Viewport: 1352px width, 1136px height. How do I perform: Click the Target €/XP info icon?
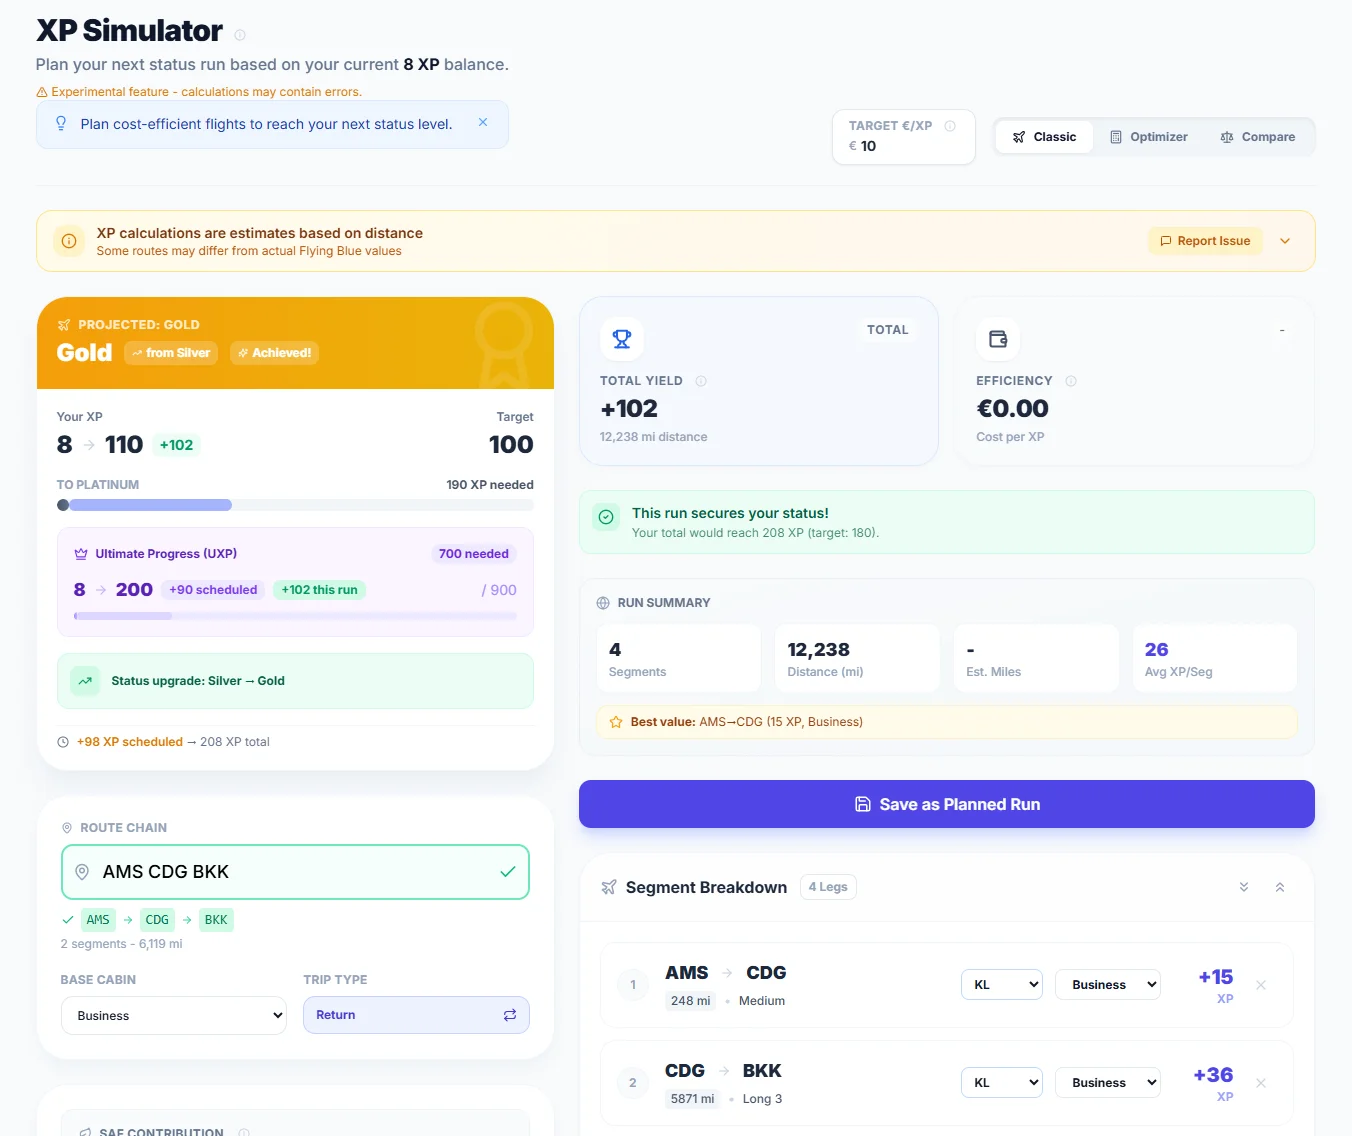tap(950, 126)
